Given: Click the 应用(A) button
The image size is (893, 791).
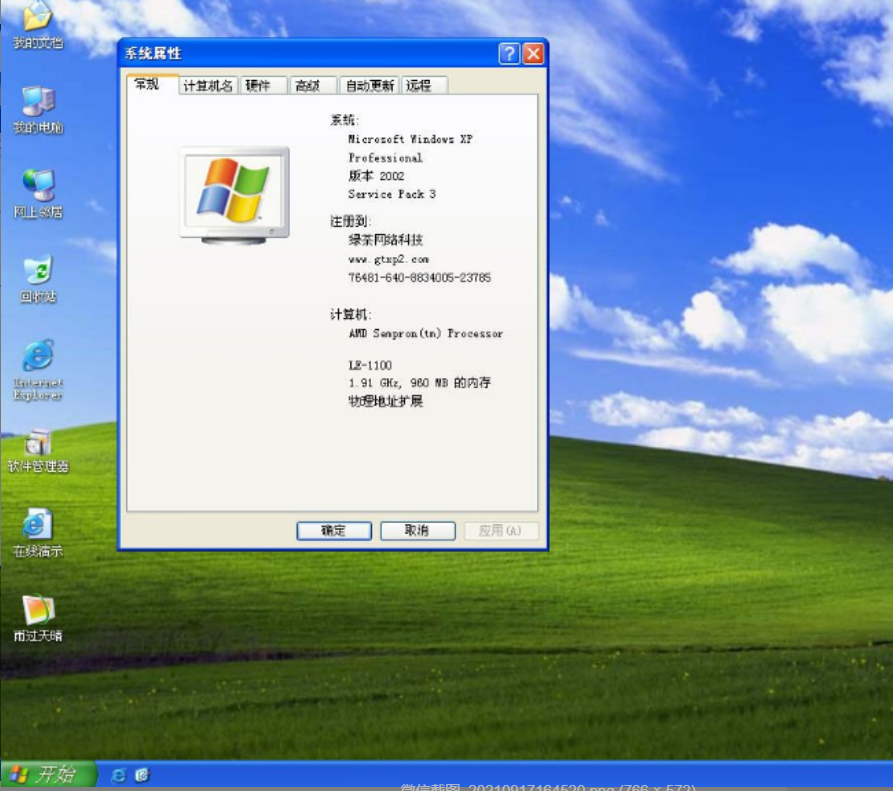Looking at the screenshot, I should click(501, 531).
